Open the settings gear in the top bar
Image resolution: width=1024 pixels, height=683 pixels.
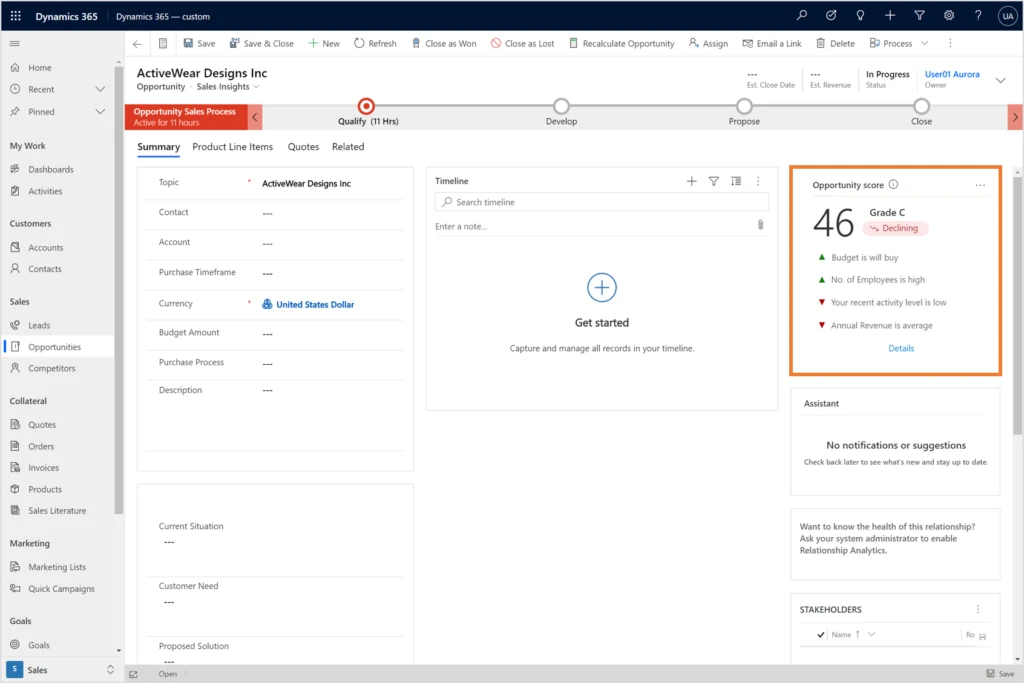pos(948,16)
